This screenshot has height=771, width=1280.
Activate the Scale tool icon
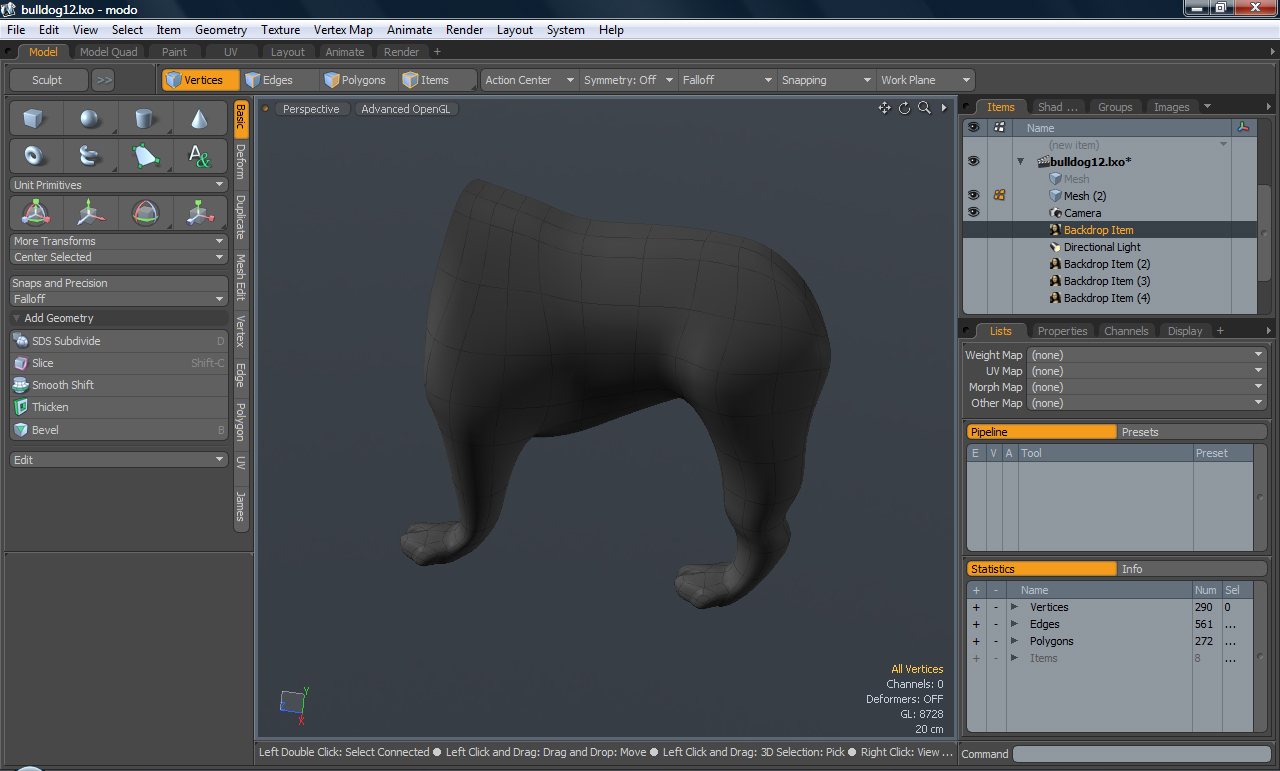[x=199, y=212]
